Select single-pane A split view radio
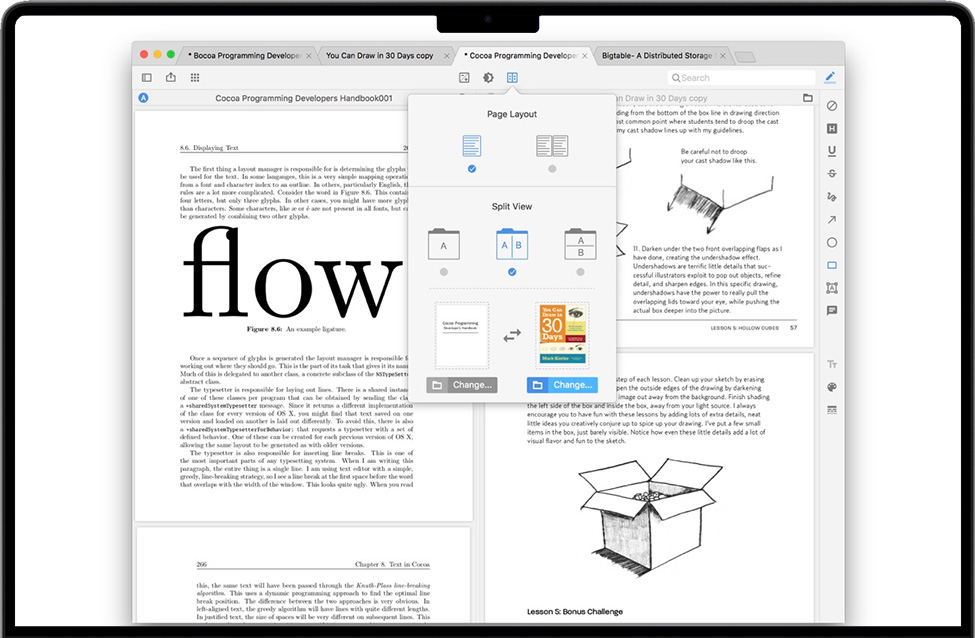Image resolution: width=975 pixels, height=638 pixels. [x=443, y=272]
